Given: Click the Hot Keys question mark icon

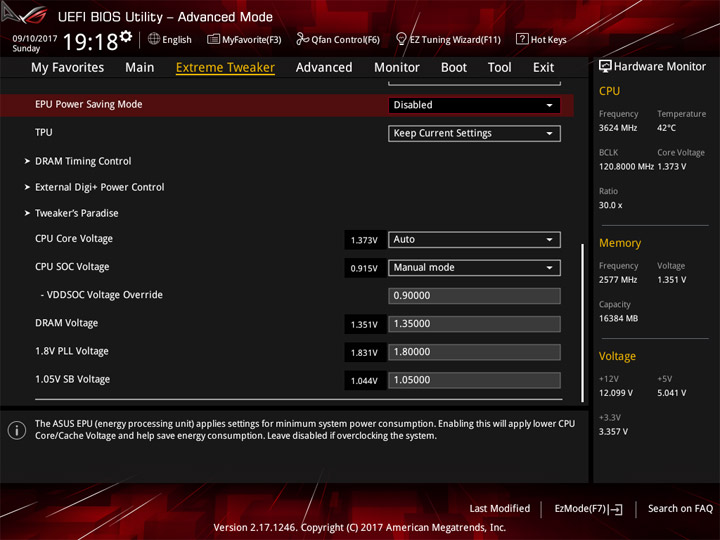Looking at the screenshot, I should tap(522, 39).
